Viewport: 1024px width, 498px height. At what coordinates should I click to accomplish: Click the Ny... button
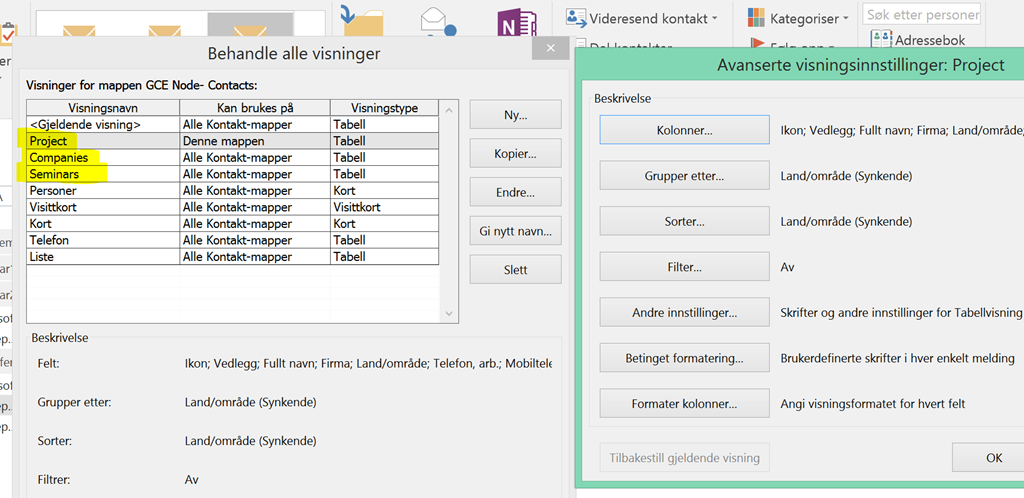coord(515,115)
